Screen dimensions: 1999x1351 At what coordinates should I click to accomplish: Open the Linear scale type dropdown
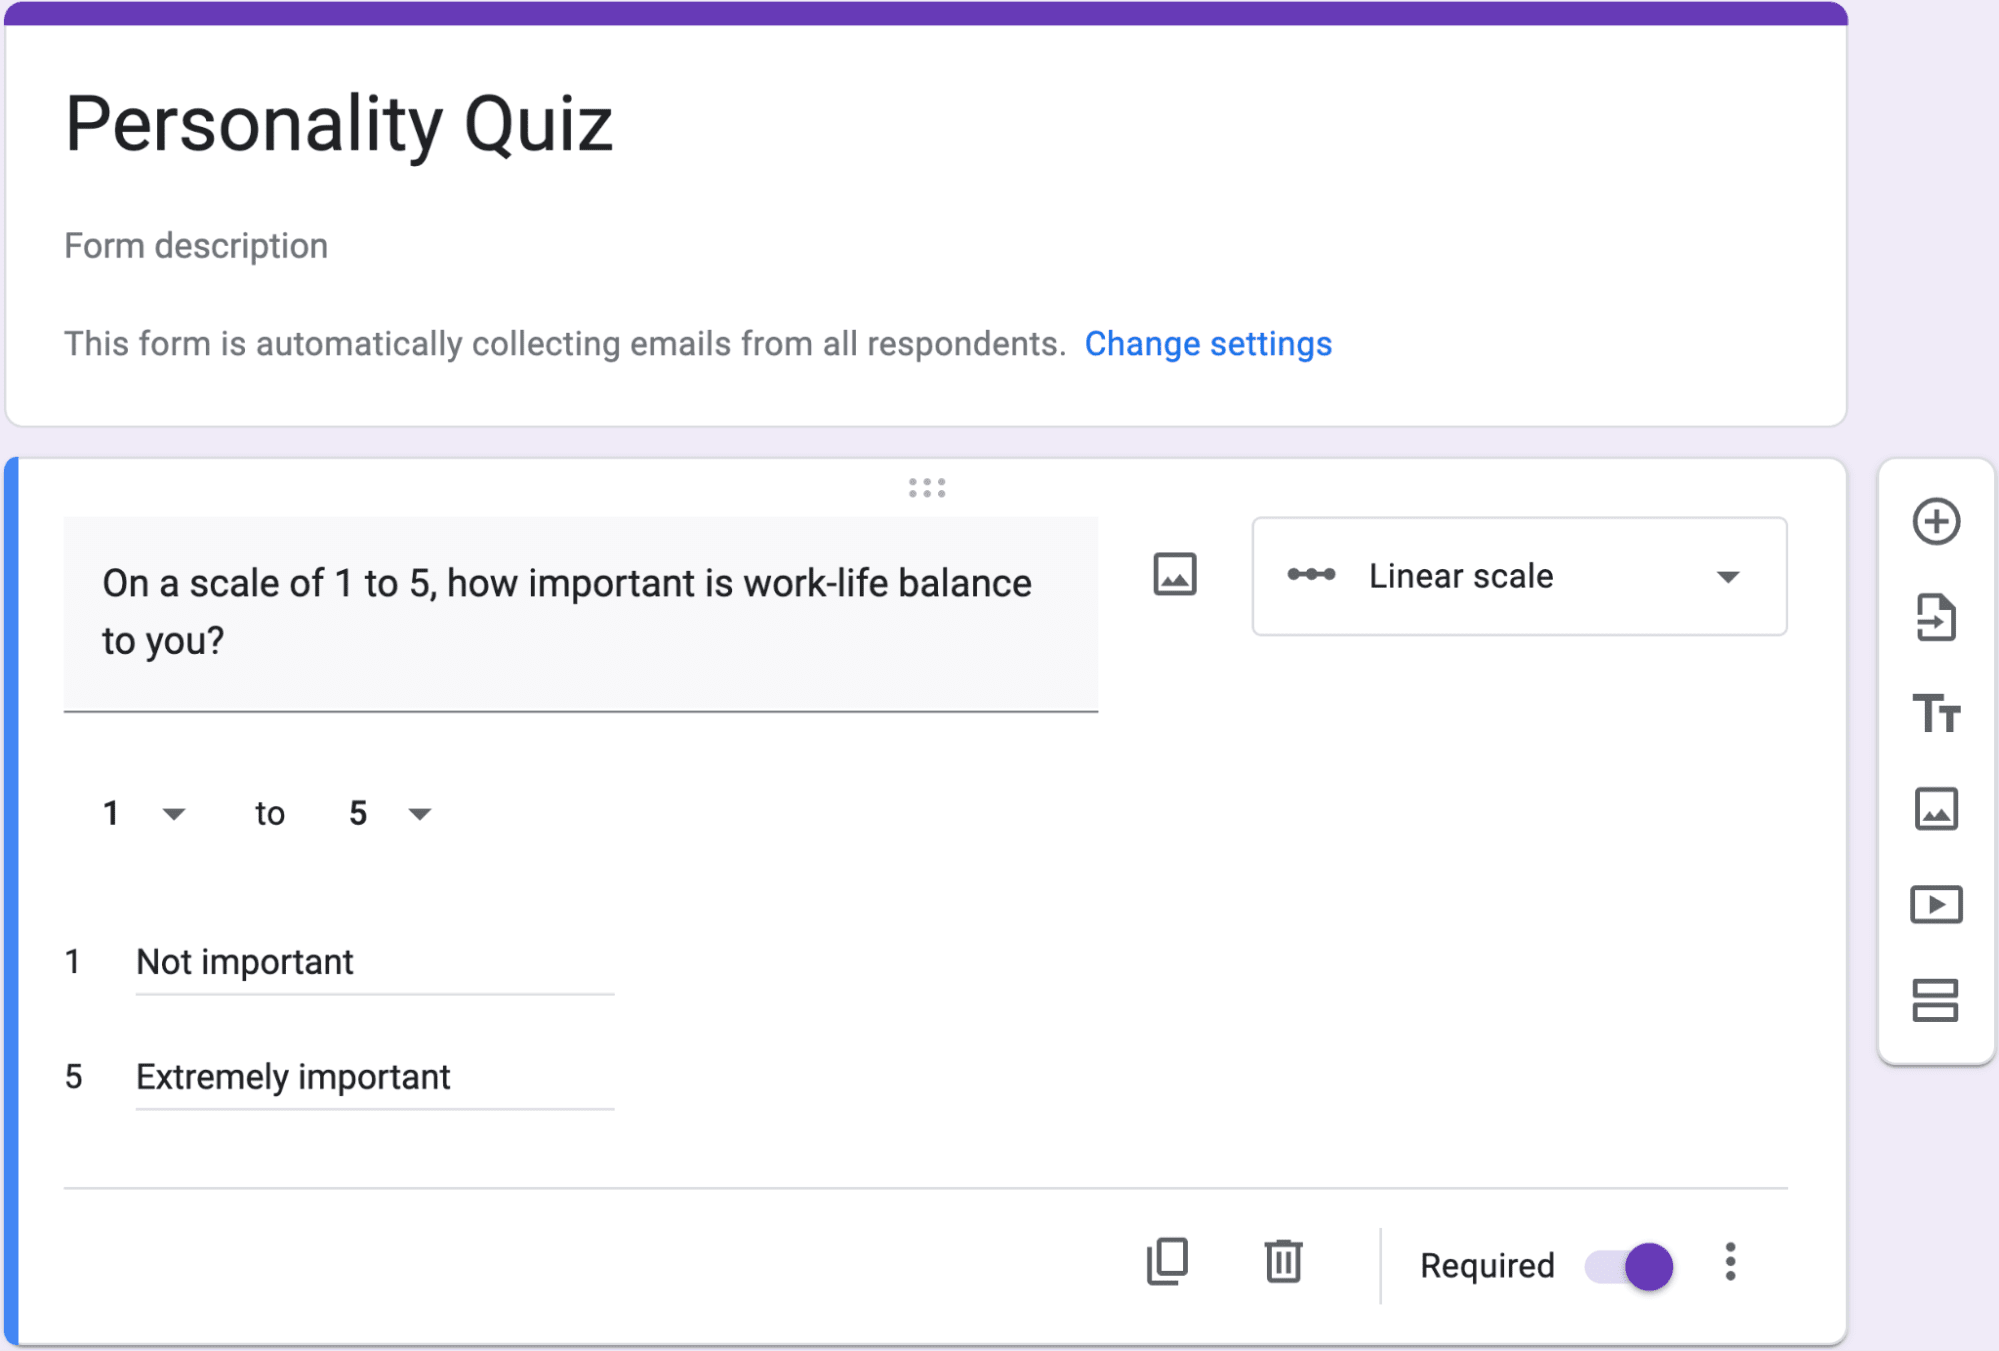click(x=1518, y=576)
